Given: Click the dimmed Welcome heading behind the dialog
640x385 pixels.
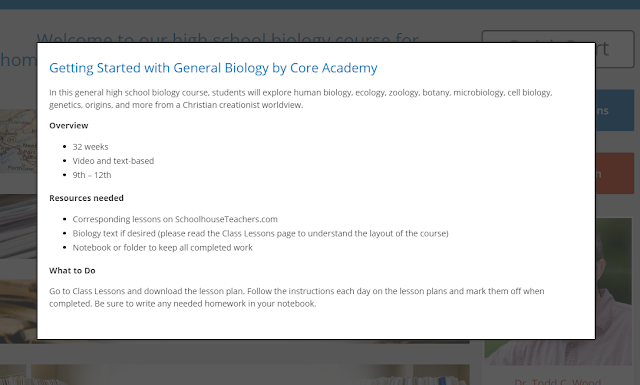Looking at the screenshot, I should 228,38.
